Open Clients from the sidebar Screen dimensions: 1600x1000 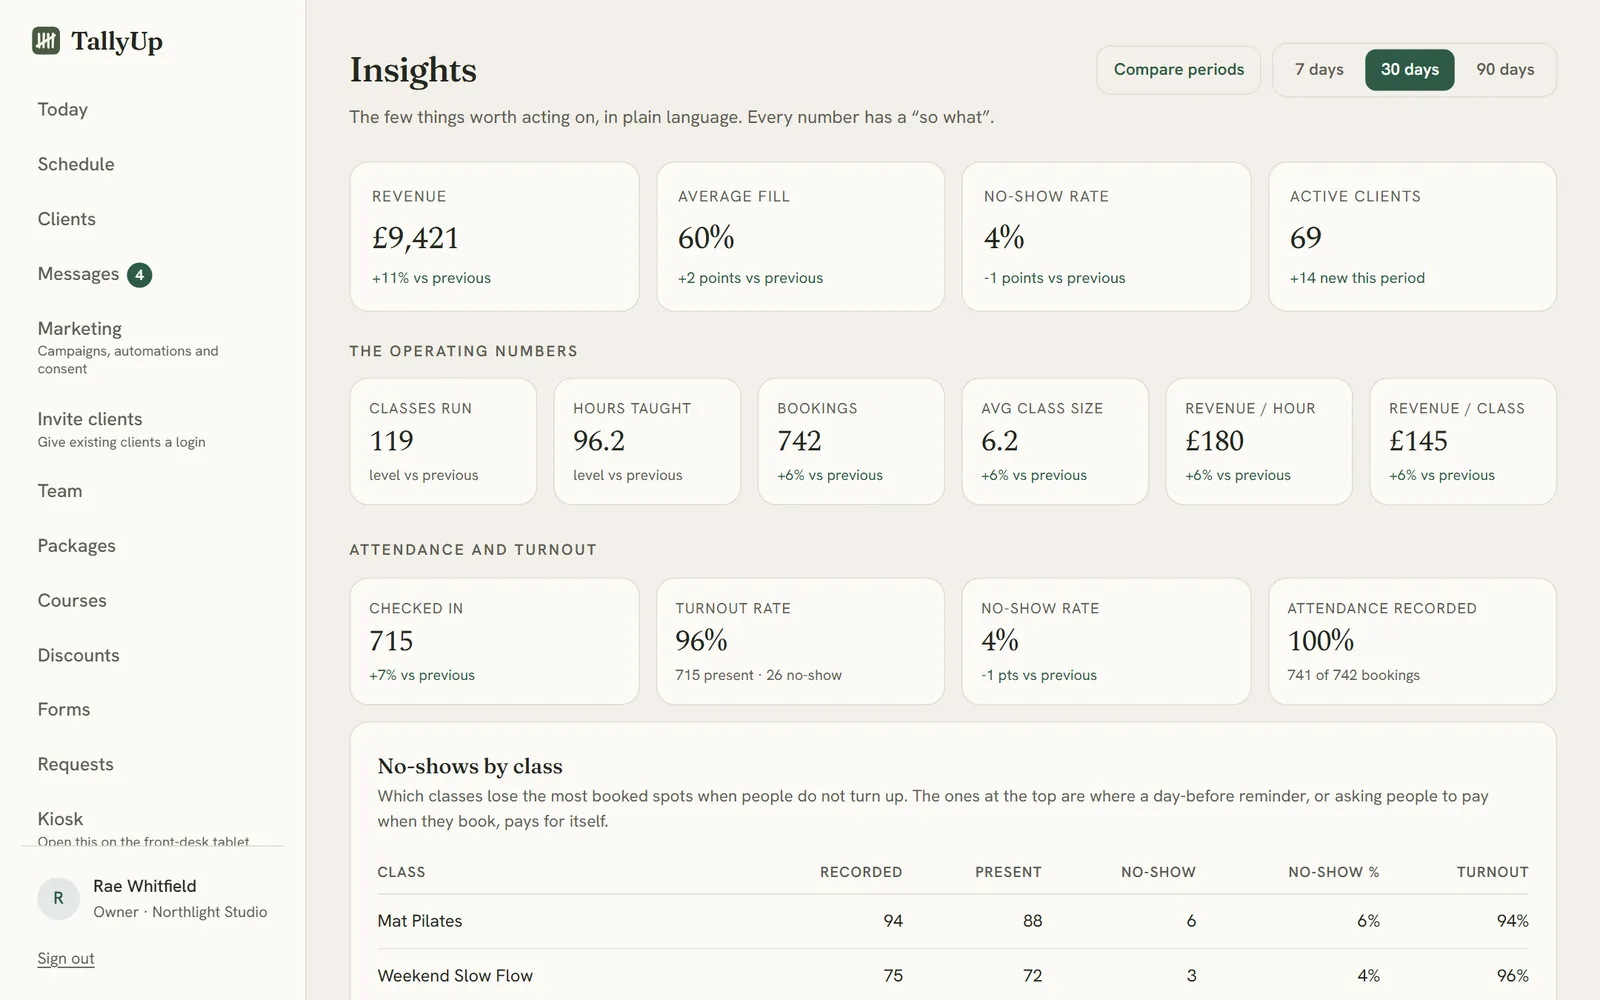coord(67,220)
